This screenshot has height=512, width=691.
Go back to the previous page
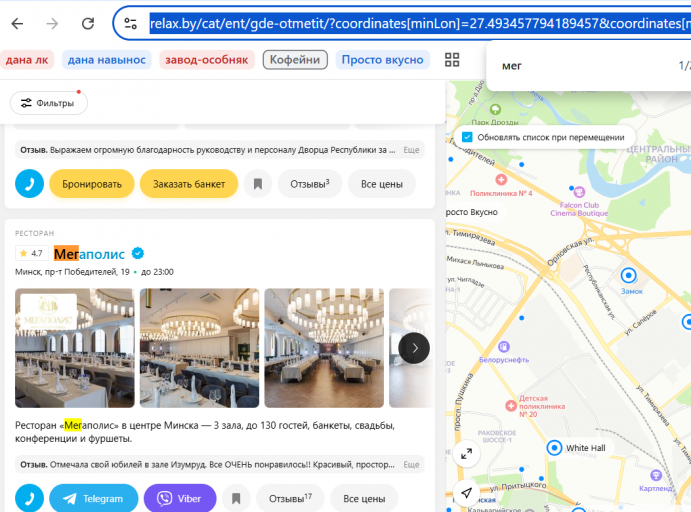(x=17, y=23)
